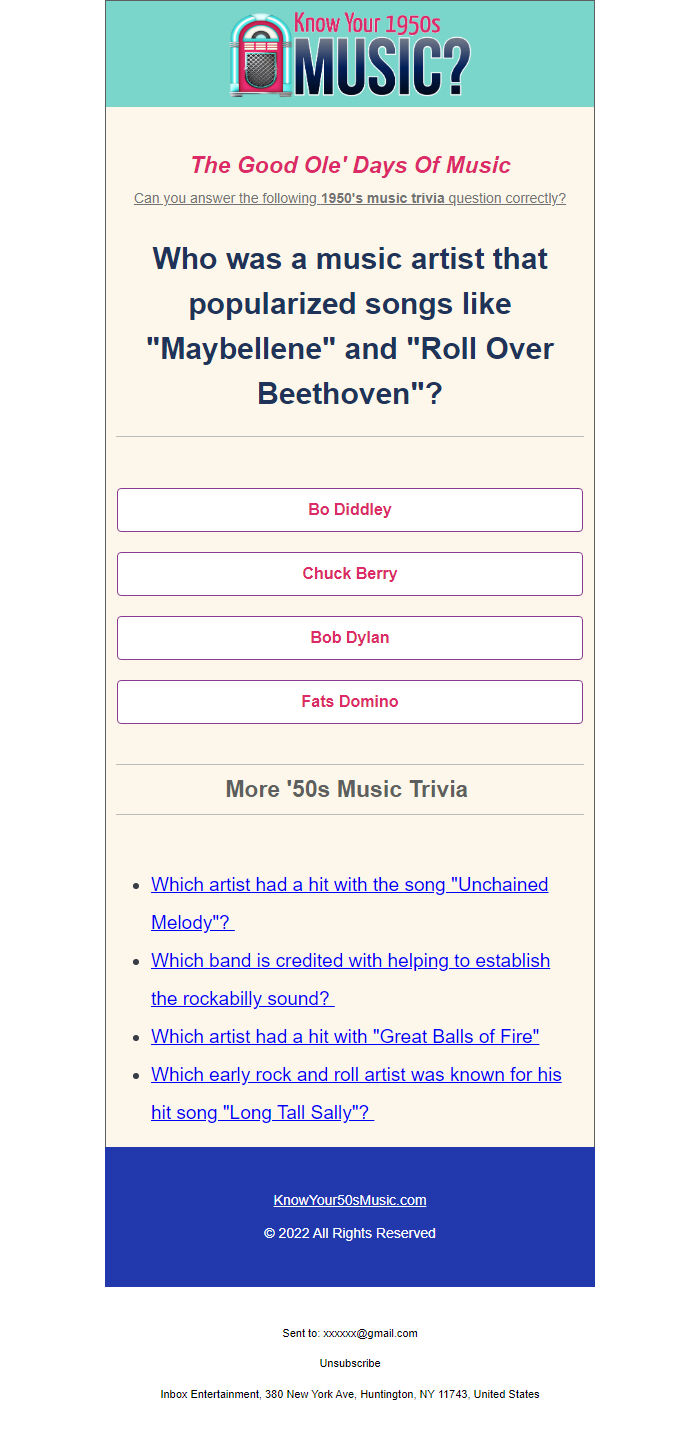The height and width of the screenshot is (1440, 700).
Task: Open the "1950's music trivia" question link
Action: tap(350, 198)
